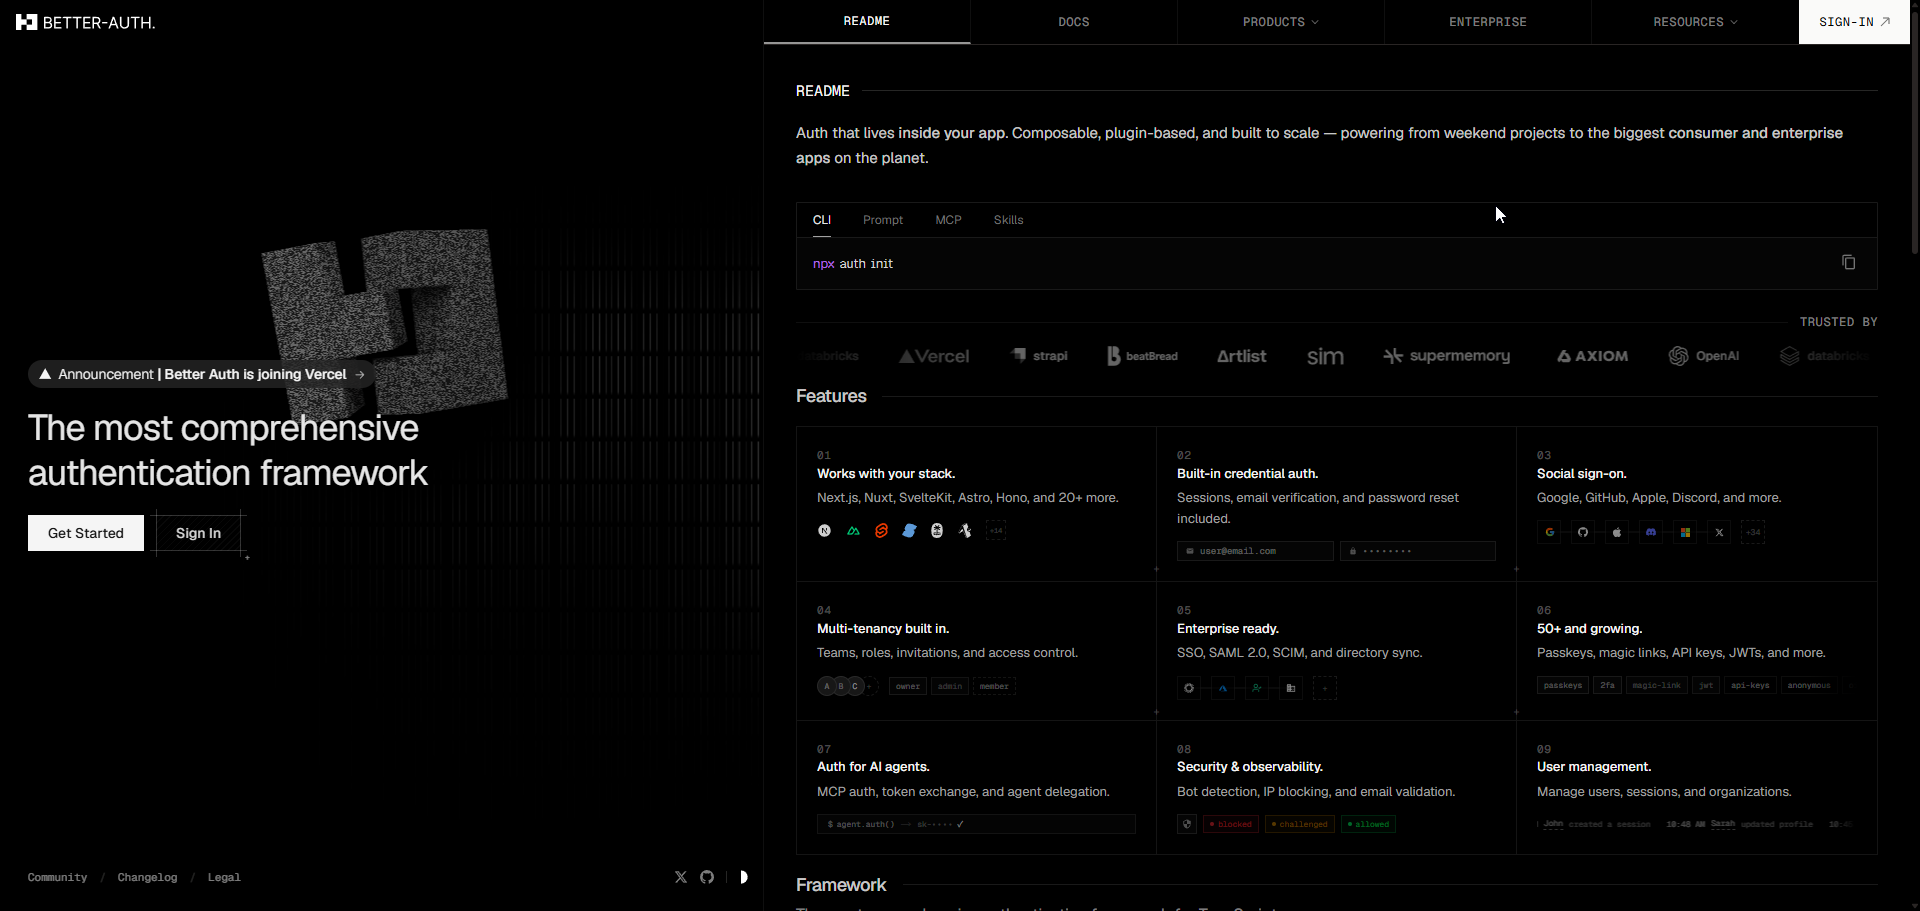Expand the Resources dropdown menu
The image size is (1920, 911).
(x=1695, y=22)
